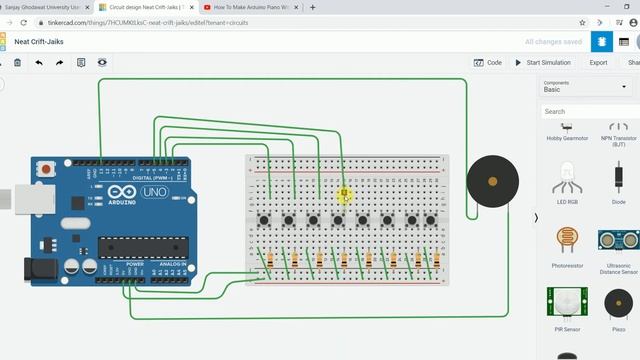This screenshot has width=640, height=360.
Task: Select the Ultrasonic Distance Sensor component
Action: pos(618,251)
